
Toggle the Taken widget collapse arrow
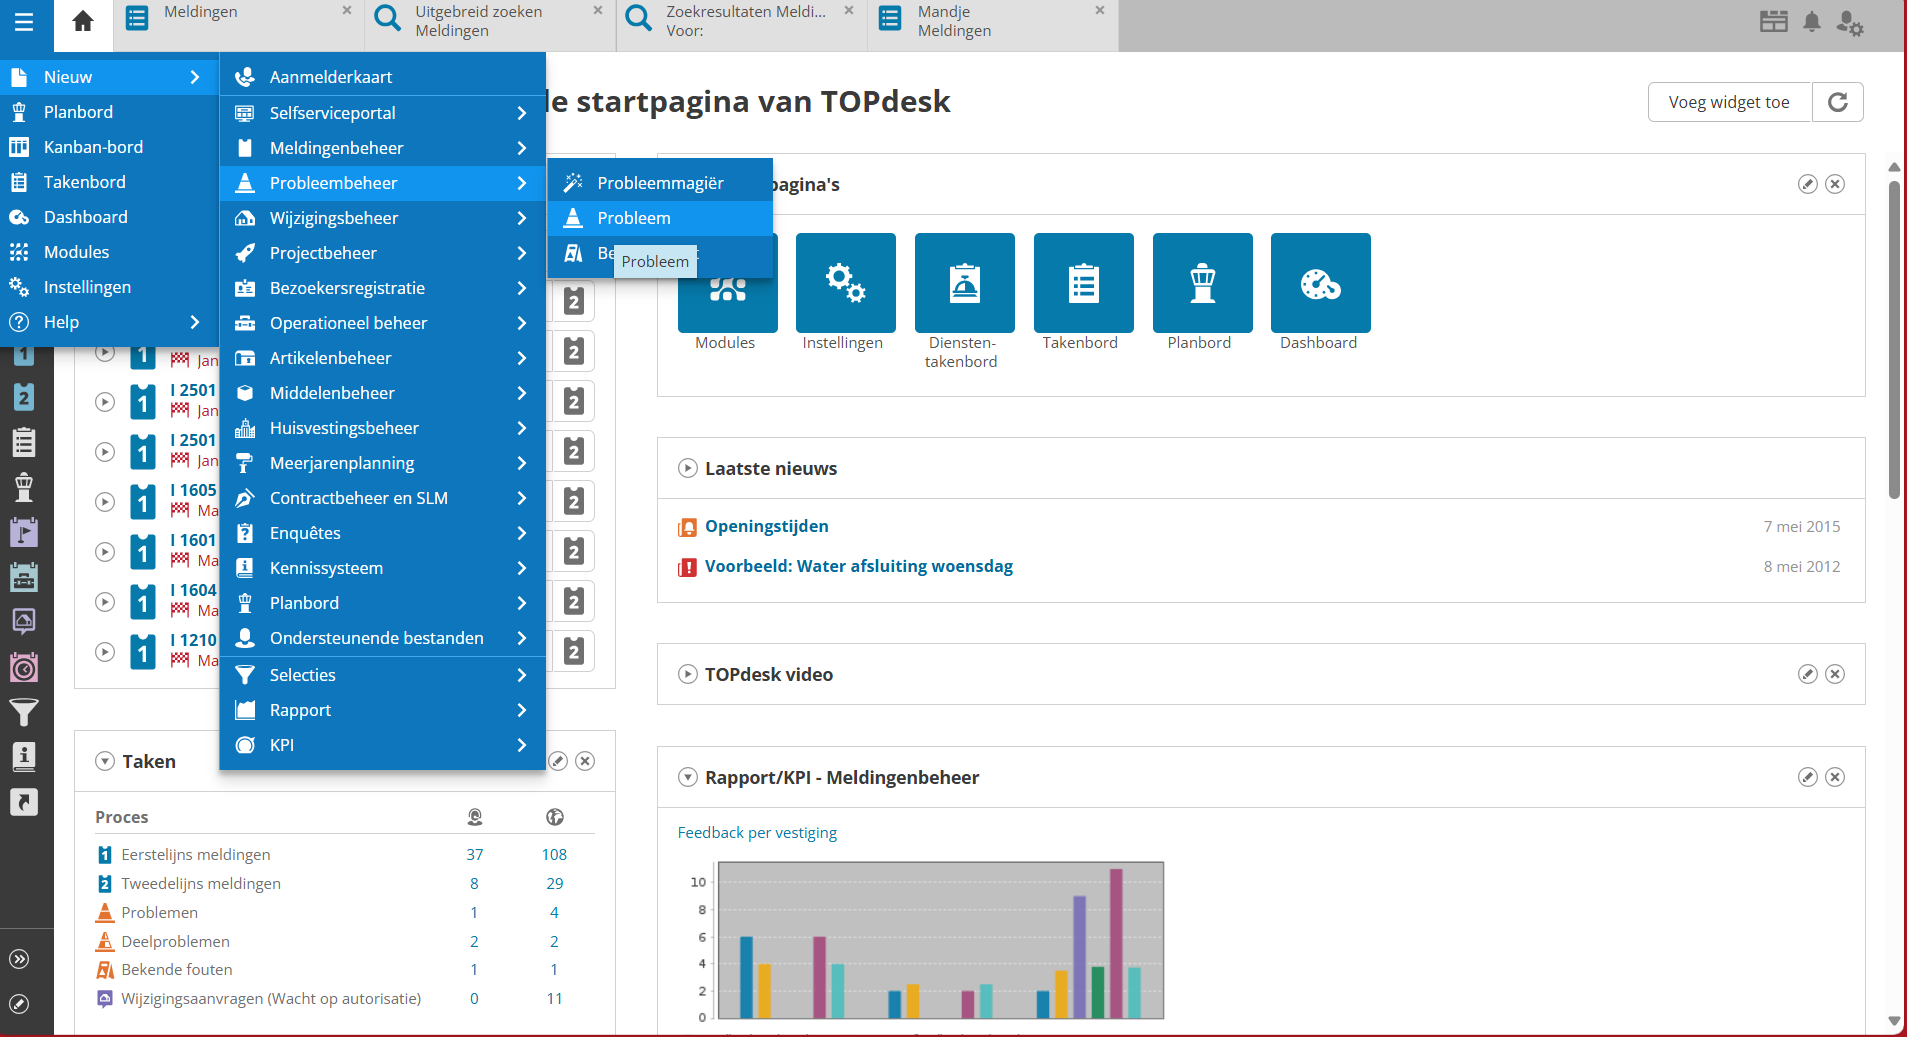tap(105, 761)
